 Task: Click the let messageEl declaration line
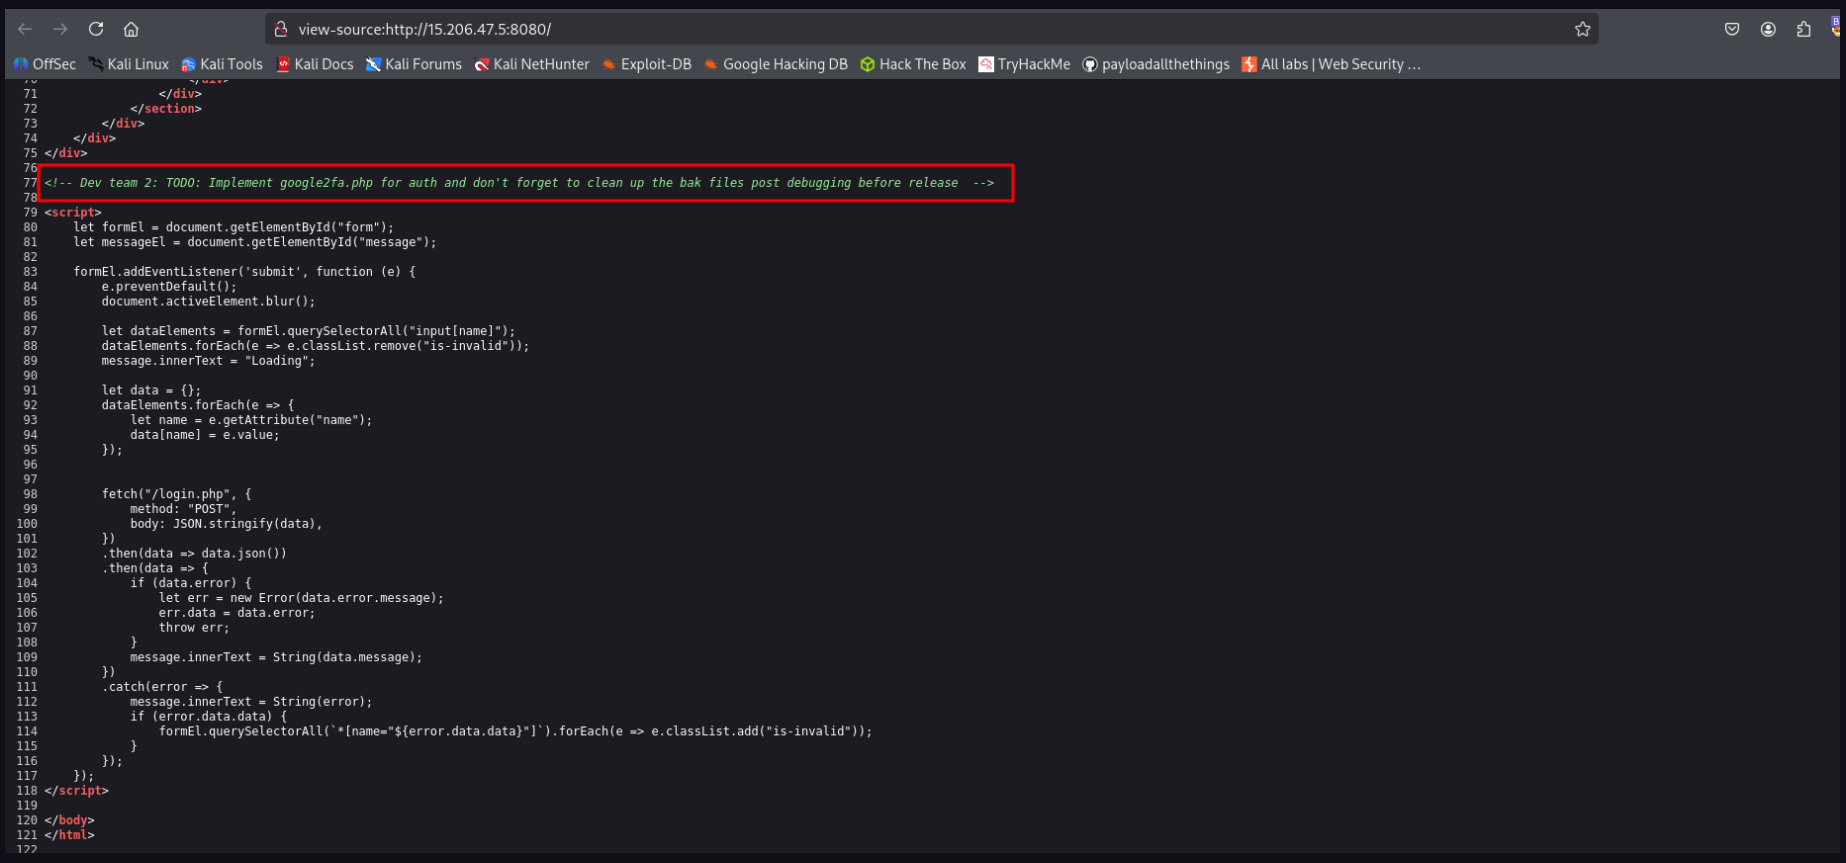coord(255,242)
